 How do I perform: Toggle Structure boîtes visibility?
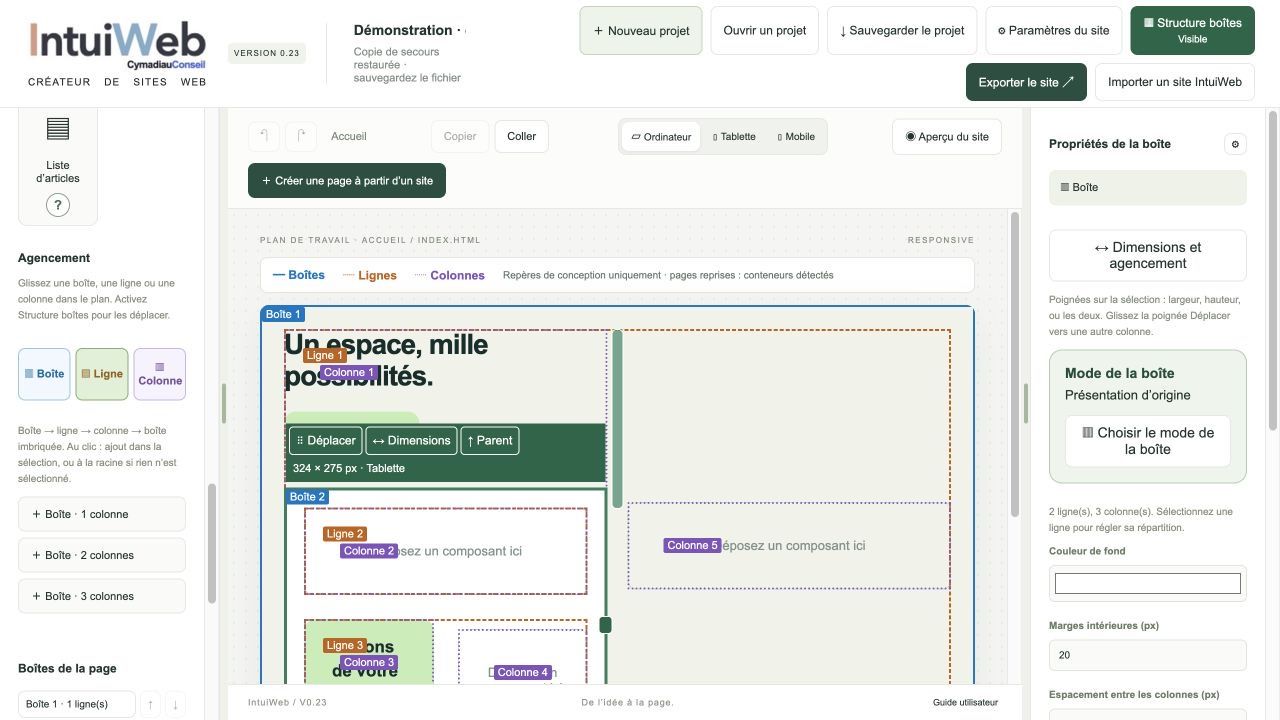[1192, 30]
